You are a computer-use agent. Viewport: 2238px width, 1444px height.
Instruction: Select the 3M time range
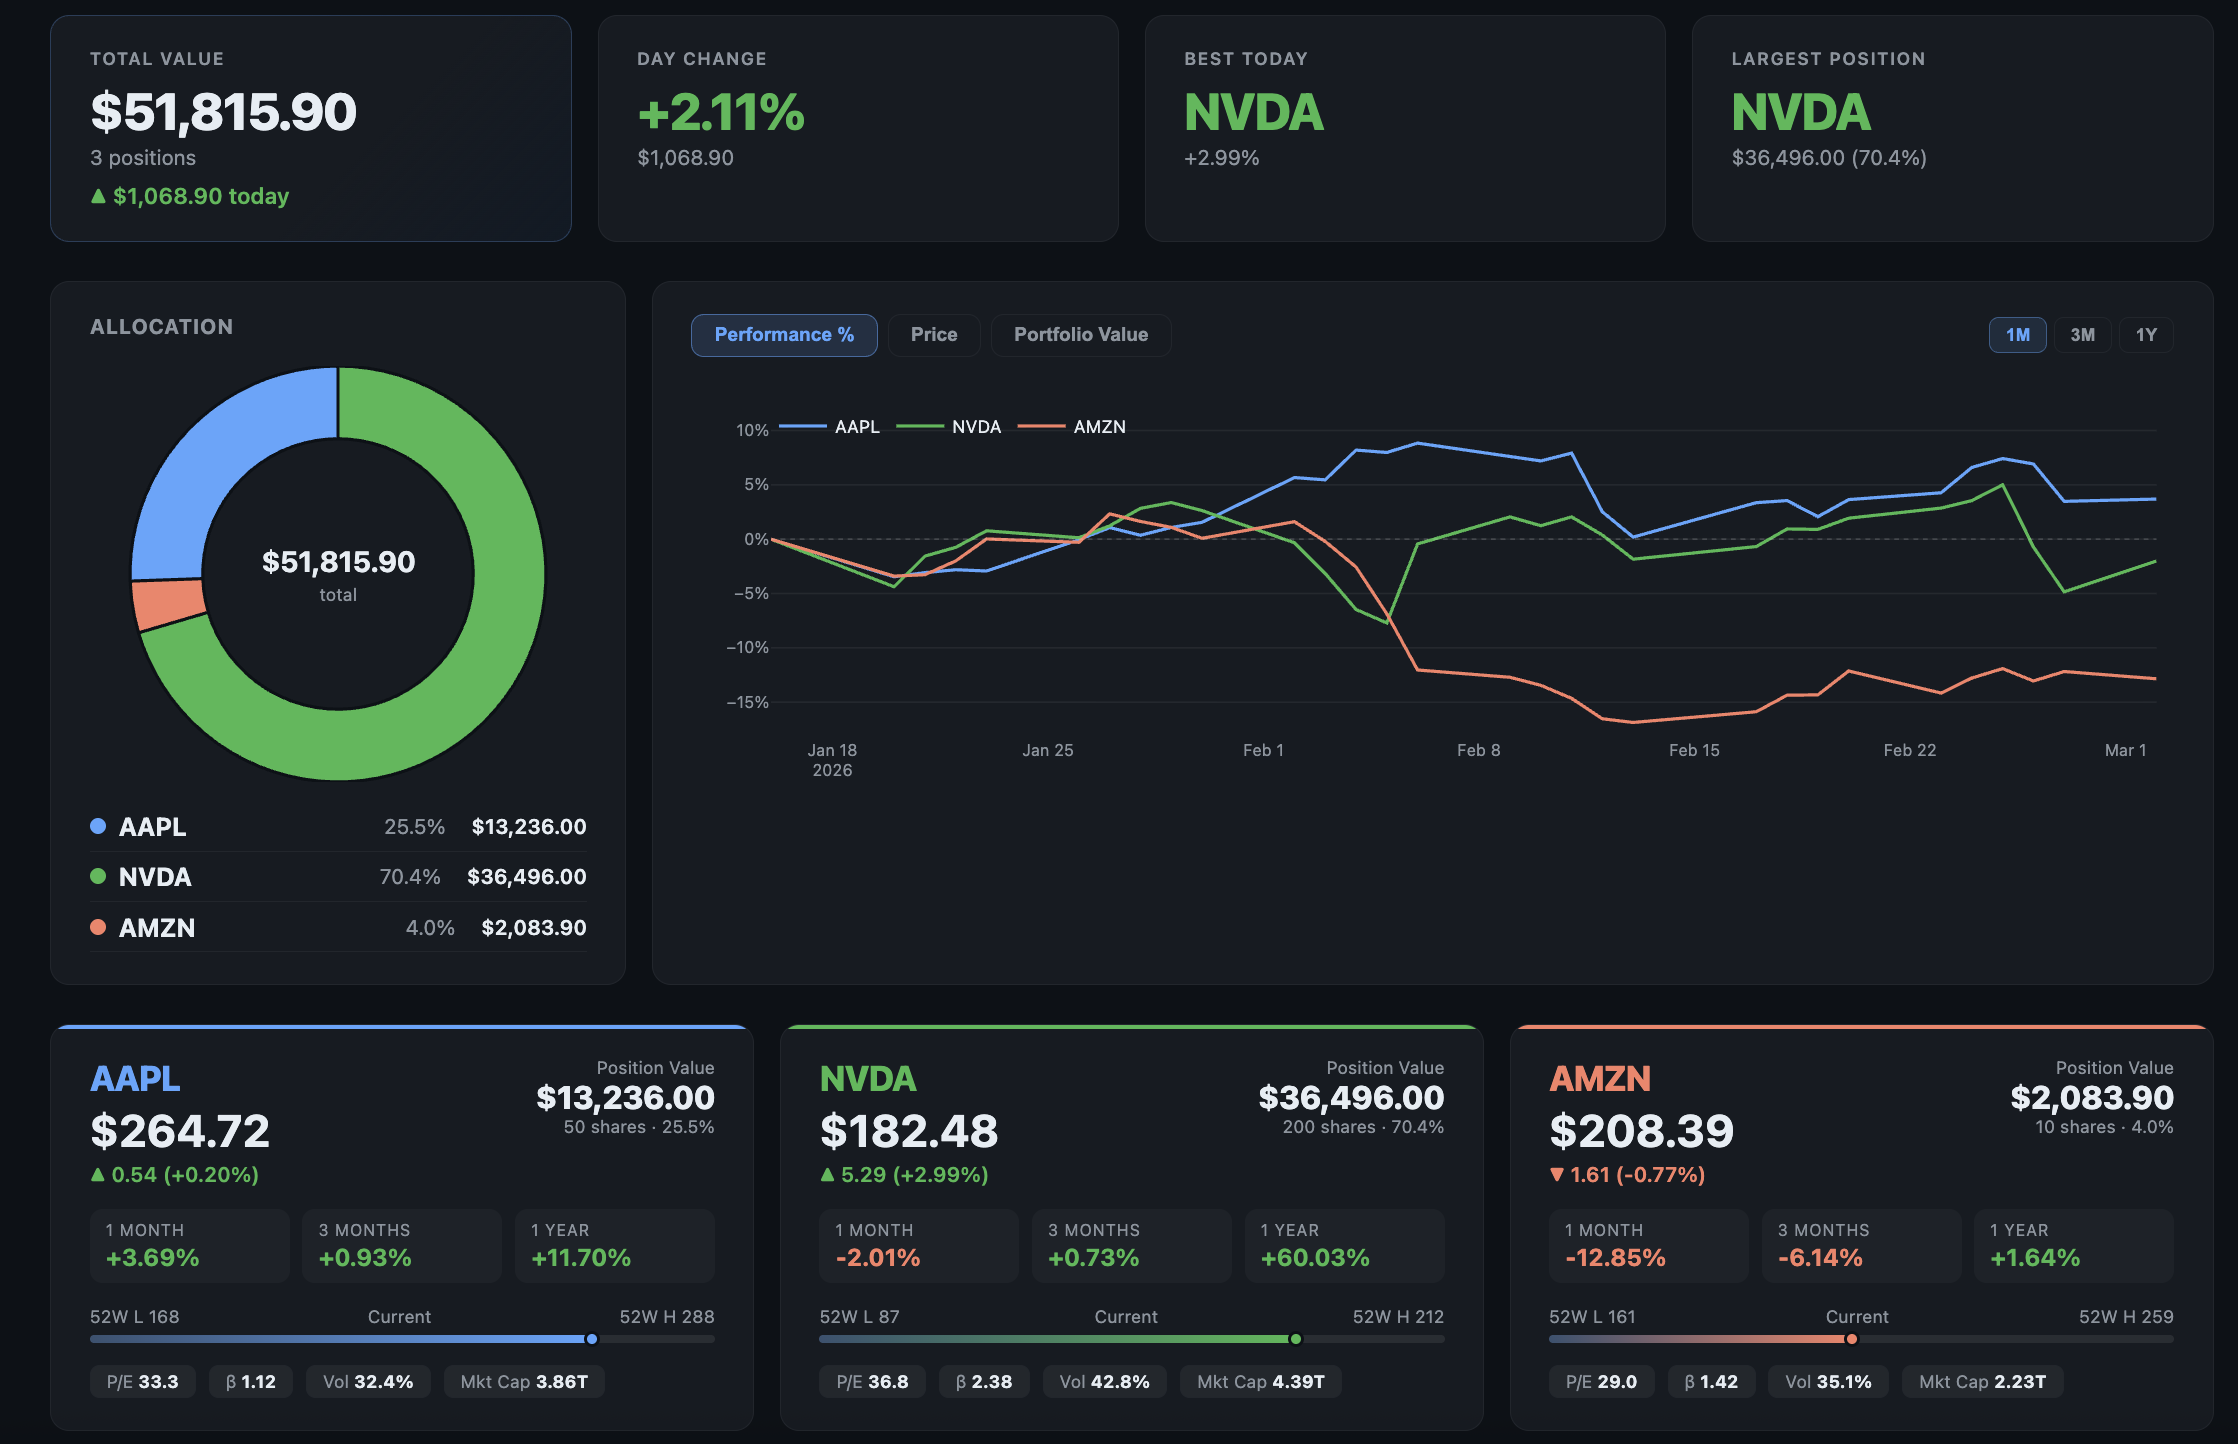point(2082,335)
